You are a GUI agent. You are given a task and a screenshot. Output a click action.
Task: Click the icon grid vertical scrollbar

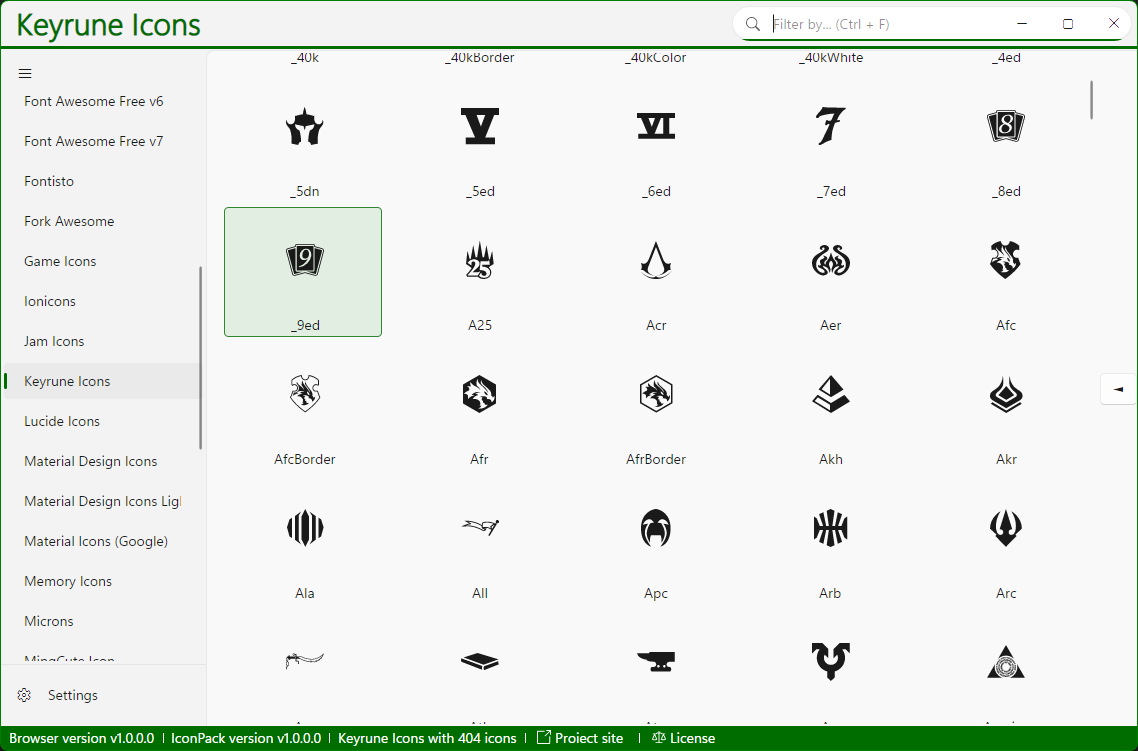[1091, 100]
